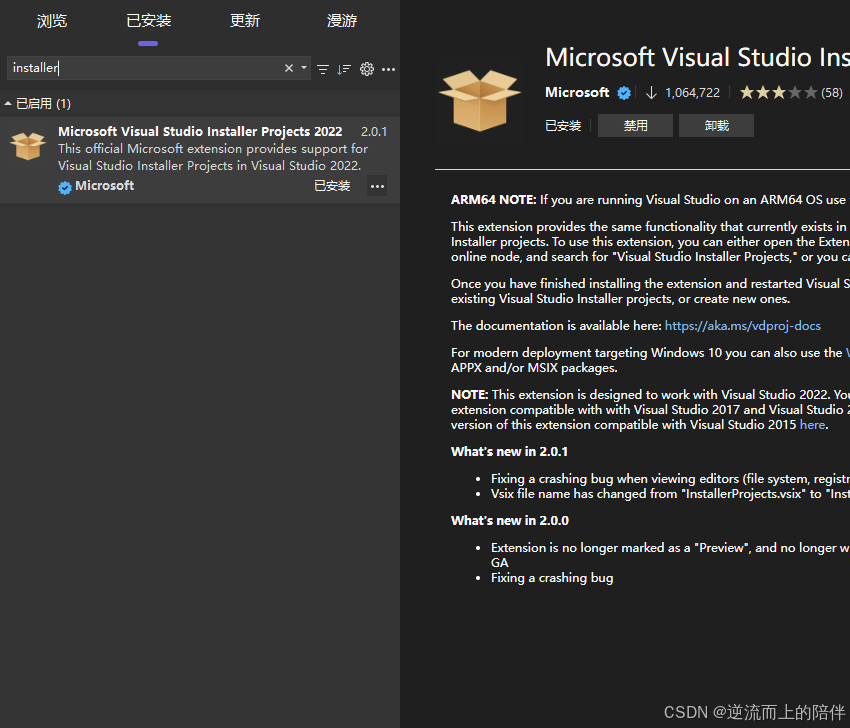Viewport: 850px width, 728px height.
Task: Open the more options ellipsis near search
Action: point(389,69)
